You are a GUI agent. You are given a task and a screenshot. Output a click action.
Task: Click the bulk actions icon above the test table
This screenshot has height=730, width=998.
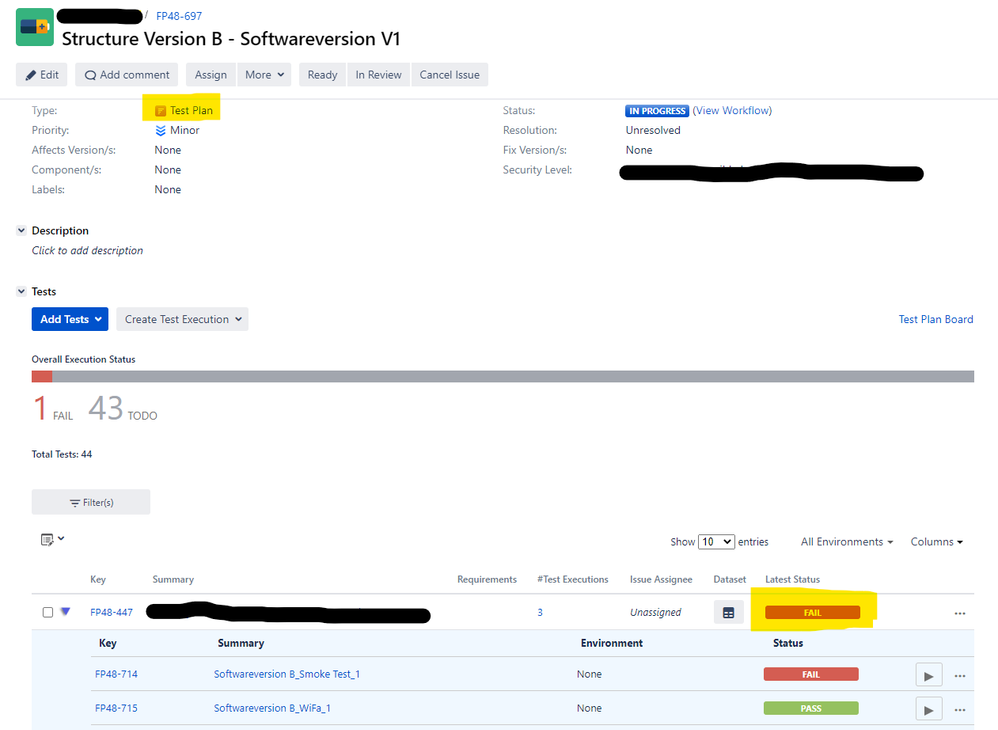point(48,538)
